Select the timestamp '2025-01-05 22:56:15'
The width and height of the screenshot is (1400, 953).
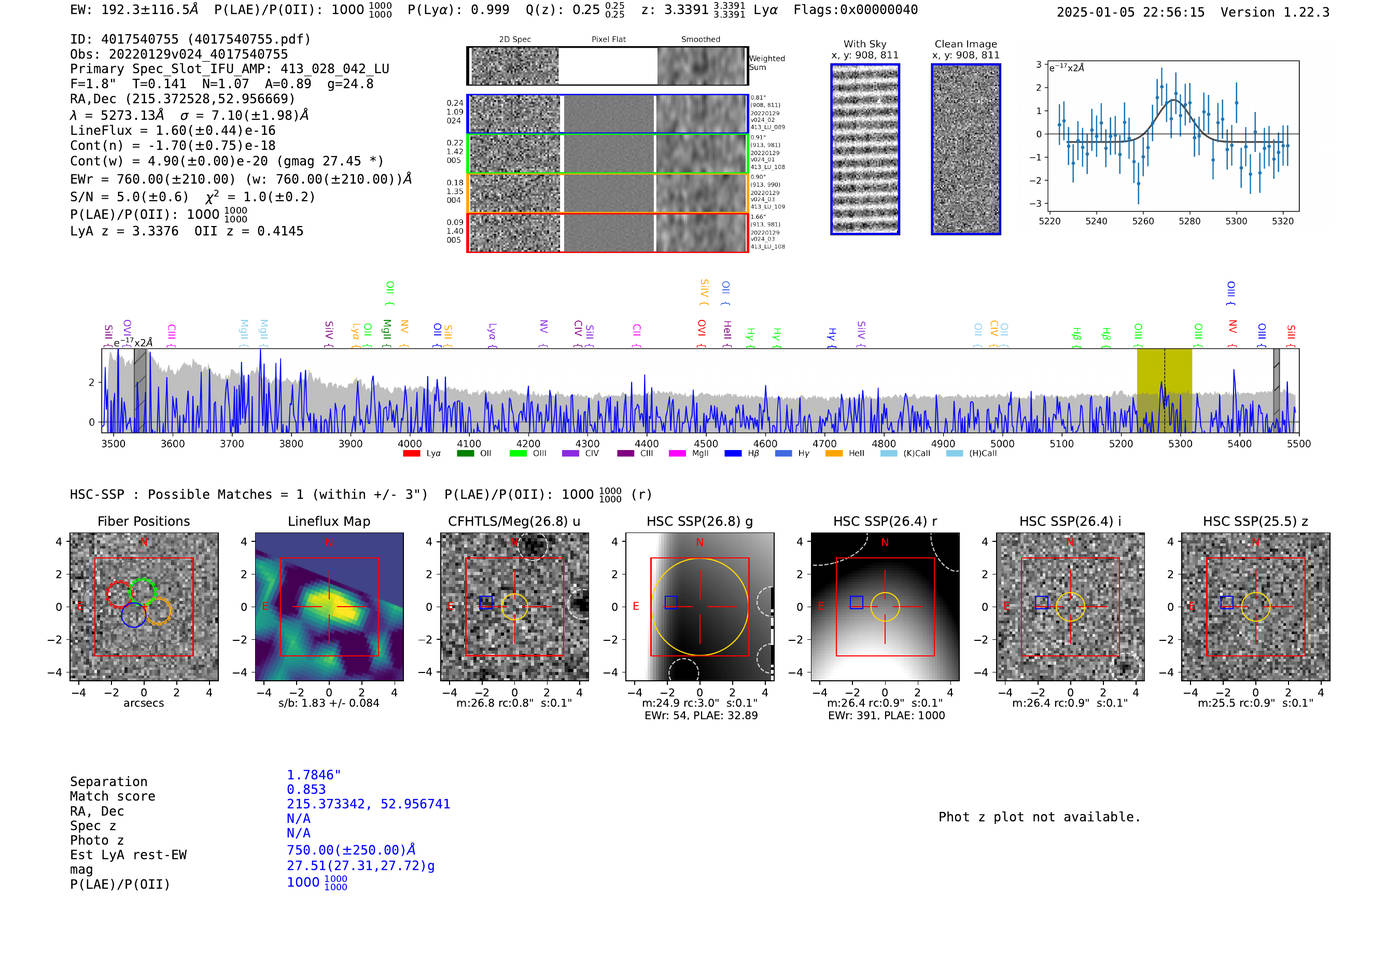(1131, 12)
